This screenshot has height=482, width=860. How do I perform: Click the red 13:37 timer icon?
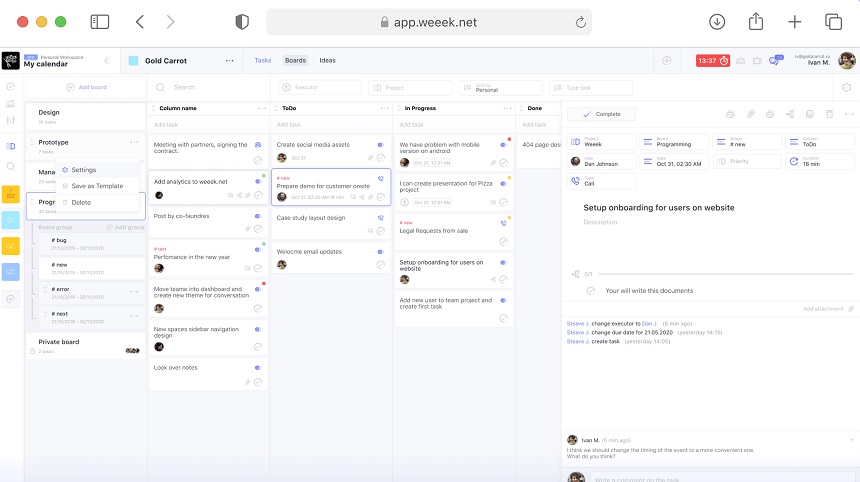click(712, 61)
